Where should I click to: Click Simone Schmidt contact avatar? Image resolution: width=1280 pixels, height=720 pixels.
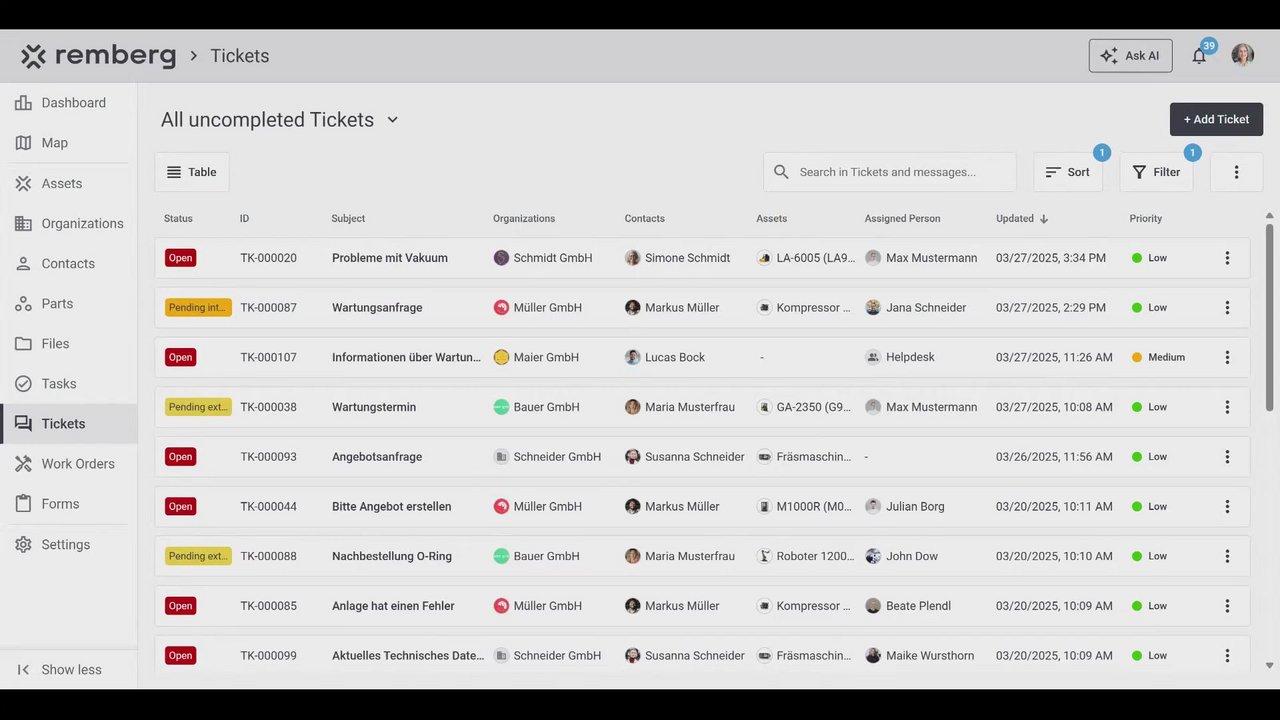[x=632, y=258]
